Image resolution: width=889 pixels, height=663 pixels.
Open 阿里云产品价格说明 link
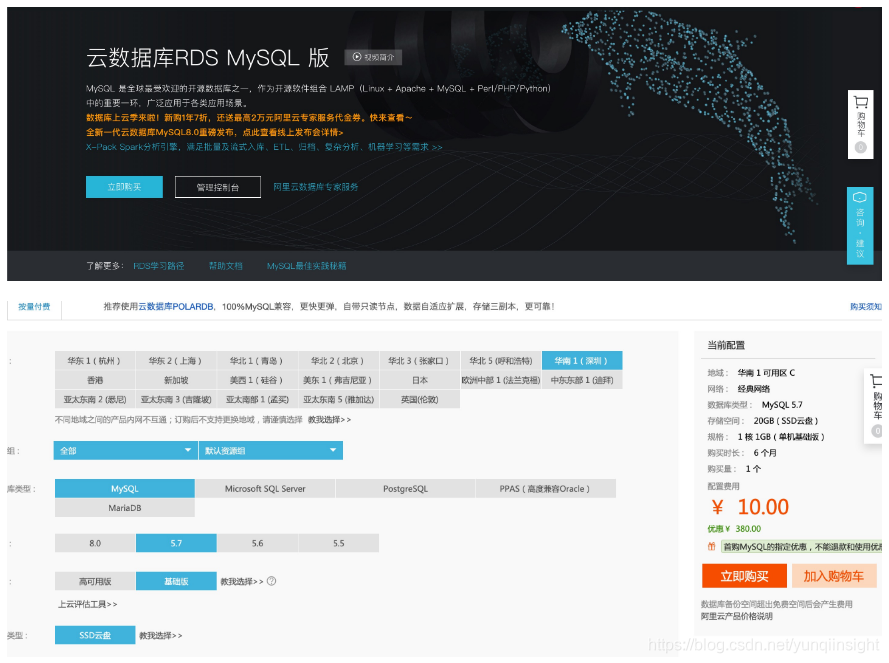click(x=736, y=616)
